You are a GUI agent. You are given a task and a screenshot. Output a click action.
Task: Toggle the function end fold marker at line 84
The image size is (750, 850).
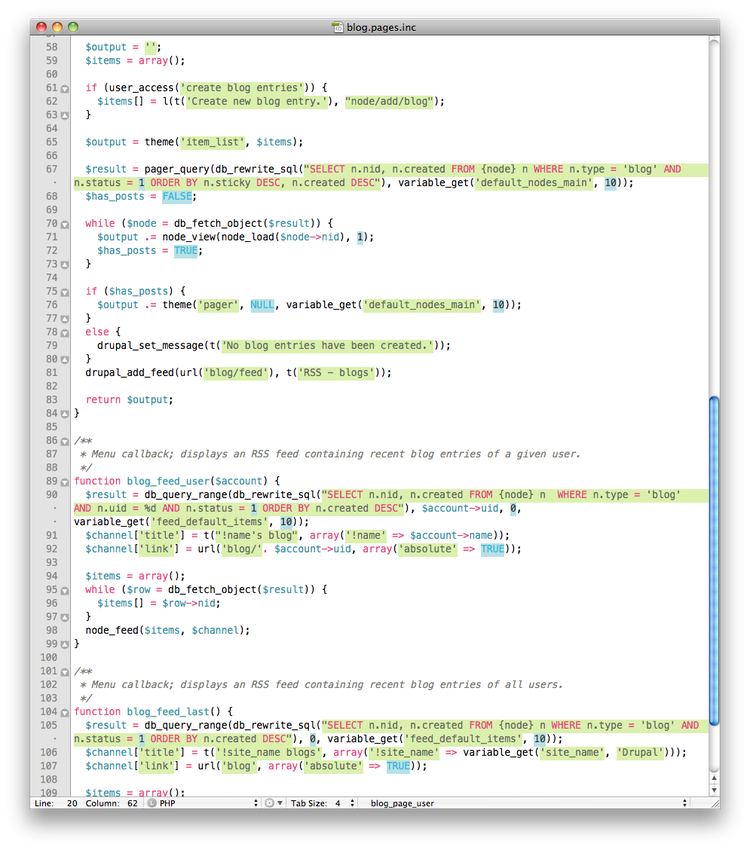click(x=64, y=414)
